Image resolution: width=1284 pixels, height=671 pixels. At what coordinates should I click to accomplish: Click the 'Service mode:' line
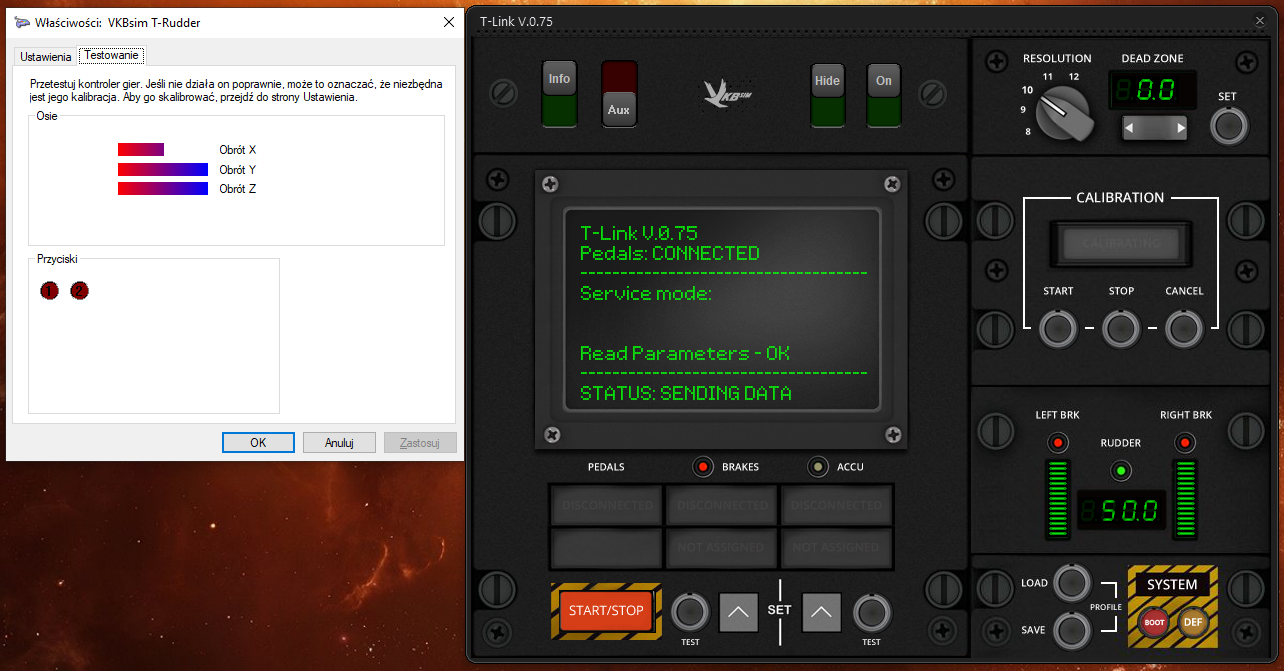coord(646,293)
